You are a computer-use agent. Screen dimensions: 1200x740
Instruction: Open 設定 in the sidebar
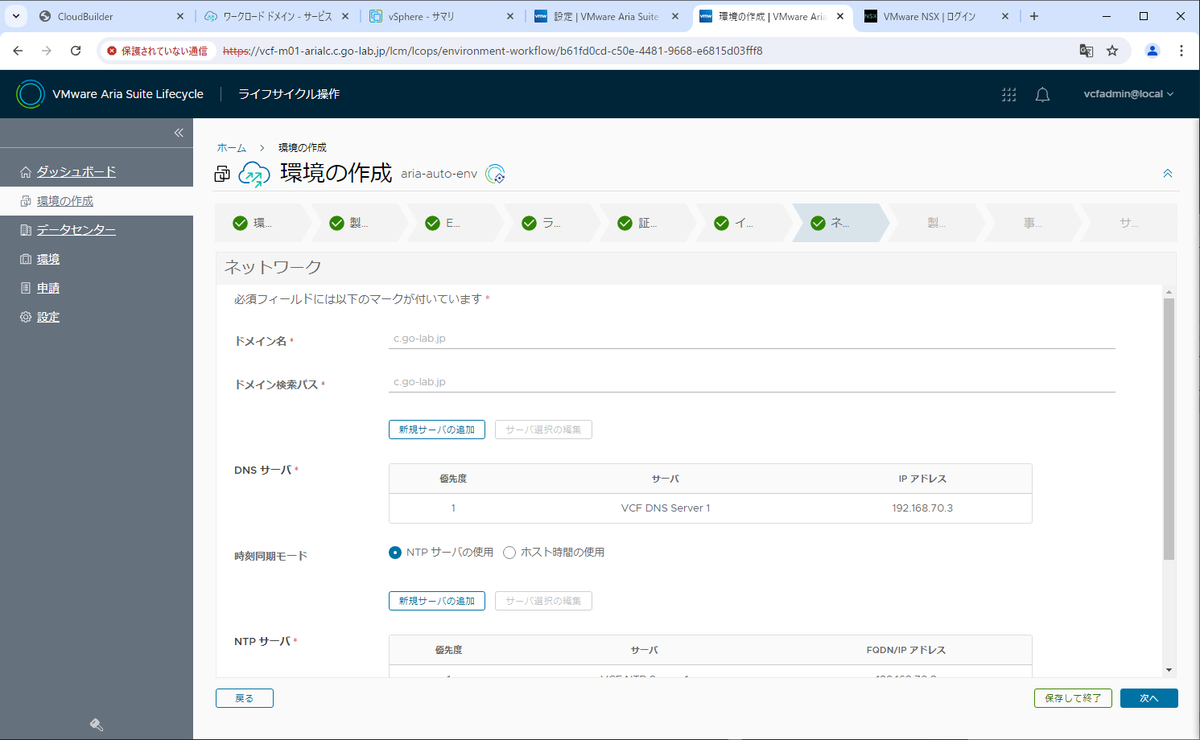point(48,317)
